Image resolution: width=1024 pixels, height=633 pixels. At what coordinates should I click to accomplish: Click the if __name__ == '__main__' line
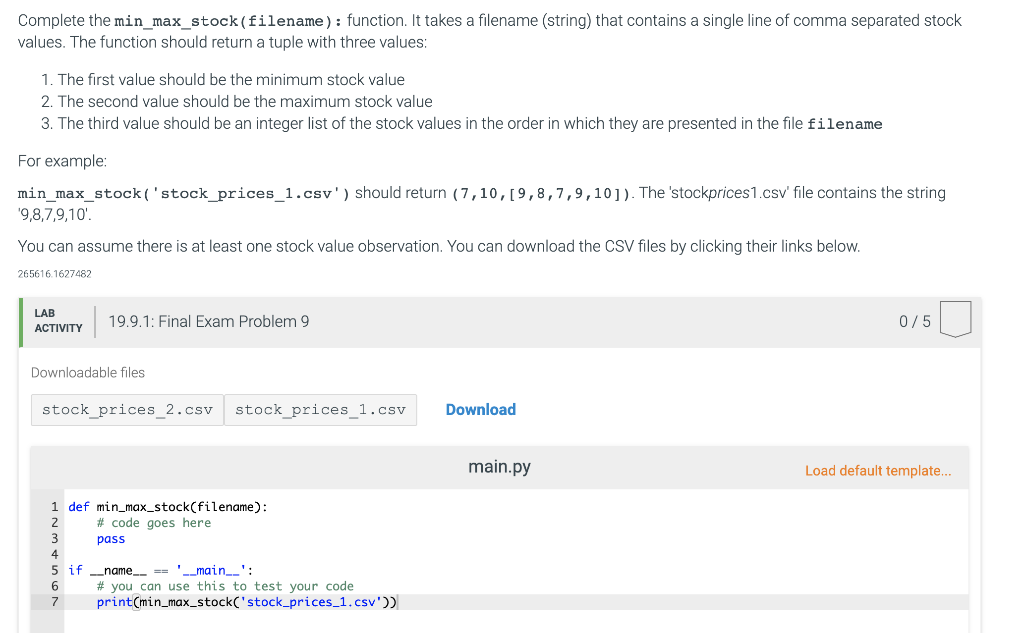(x=160, y=570)
